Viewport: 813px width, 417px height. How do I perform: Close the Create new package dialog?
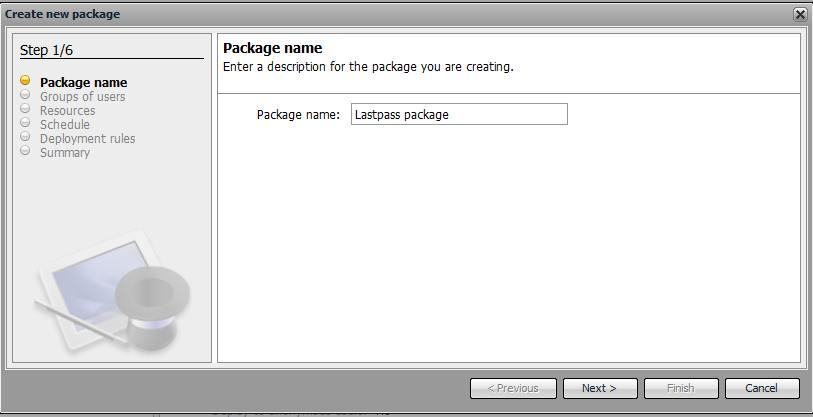point(800,14)
